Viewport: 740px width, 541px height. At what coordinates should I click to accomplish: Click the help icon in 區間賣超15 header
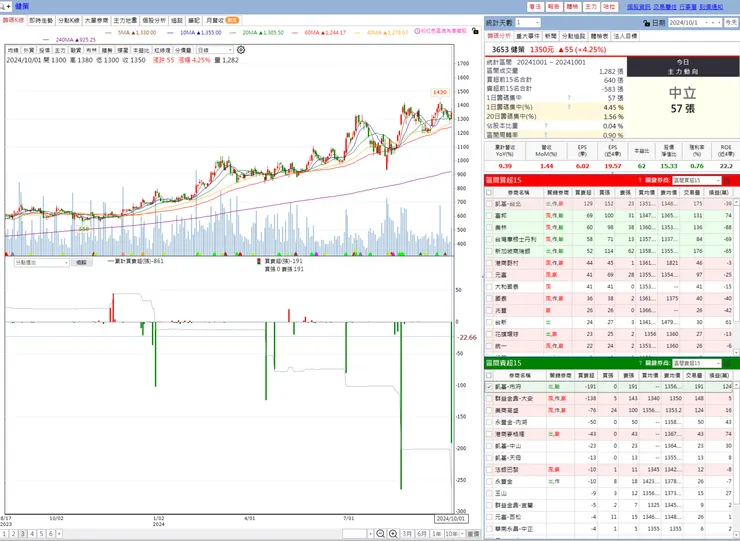click(640, 363)
